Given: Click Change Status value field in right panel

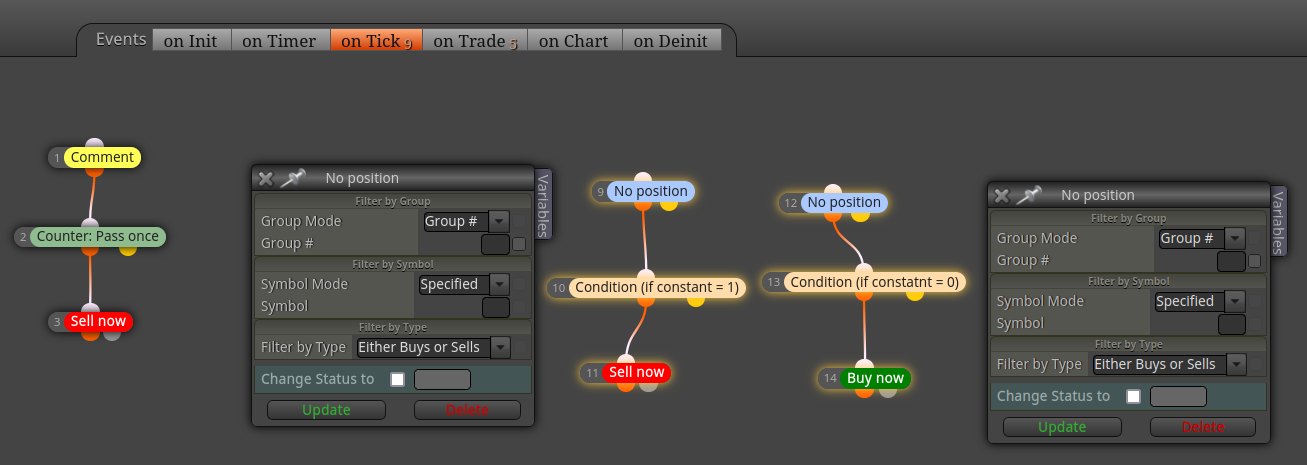Looking at the screenshot, I should coord(1178,396).
